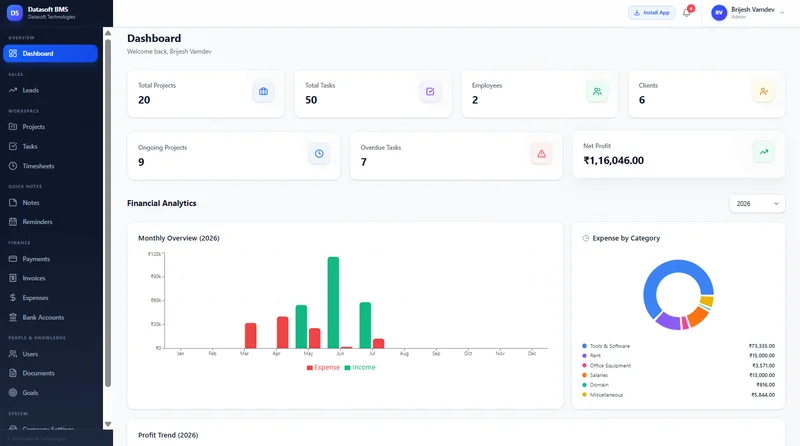Viewport: 800px width, 446px height.
Task: Click the Tools & Software blue swatch
Action: 584,346
